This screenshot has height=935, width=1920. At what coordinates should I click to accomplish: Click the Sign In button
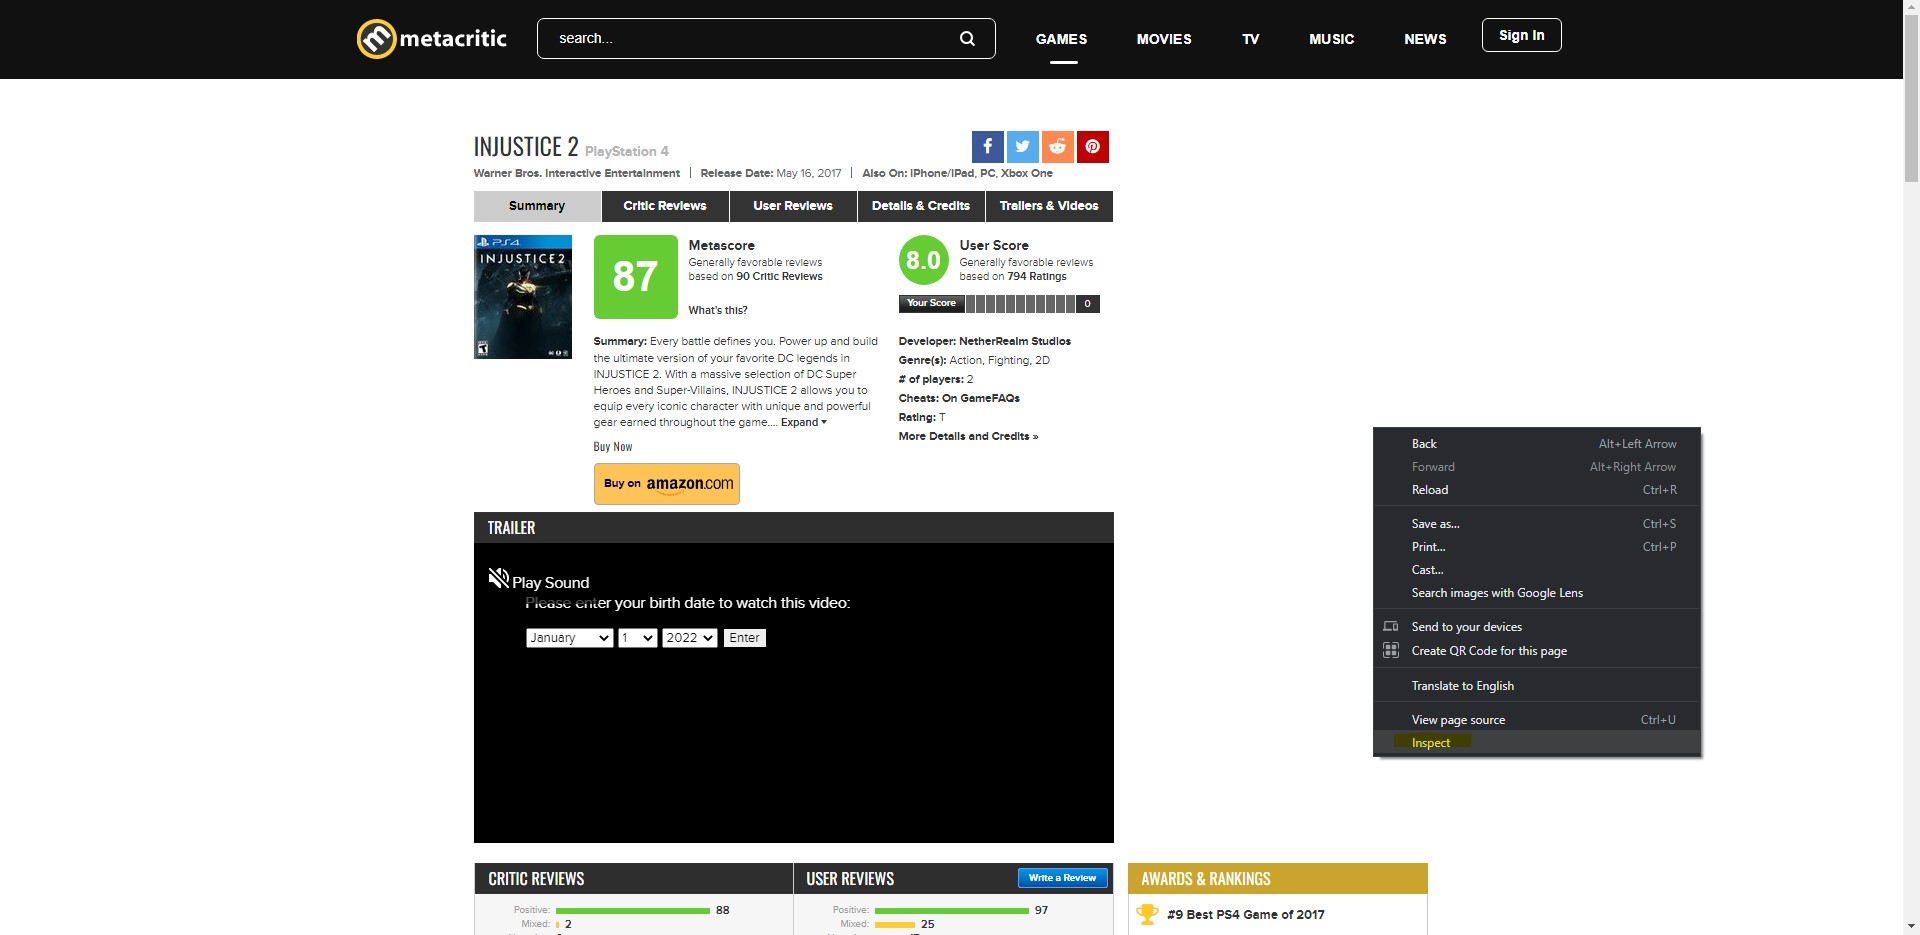(1521, 35)
